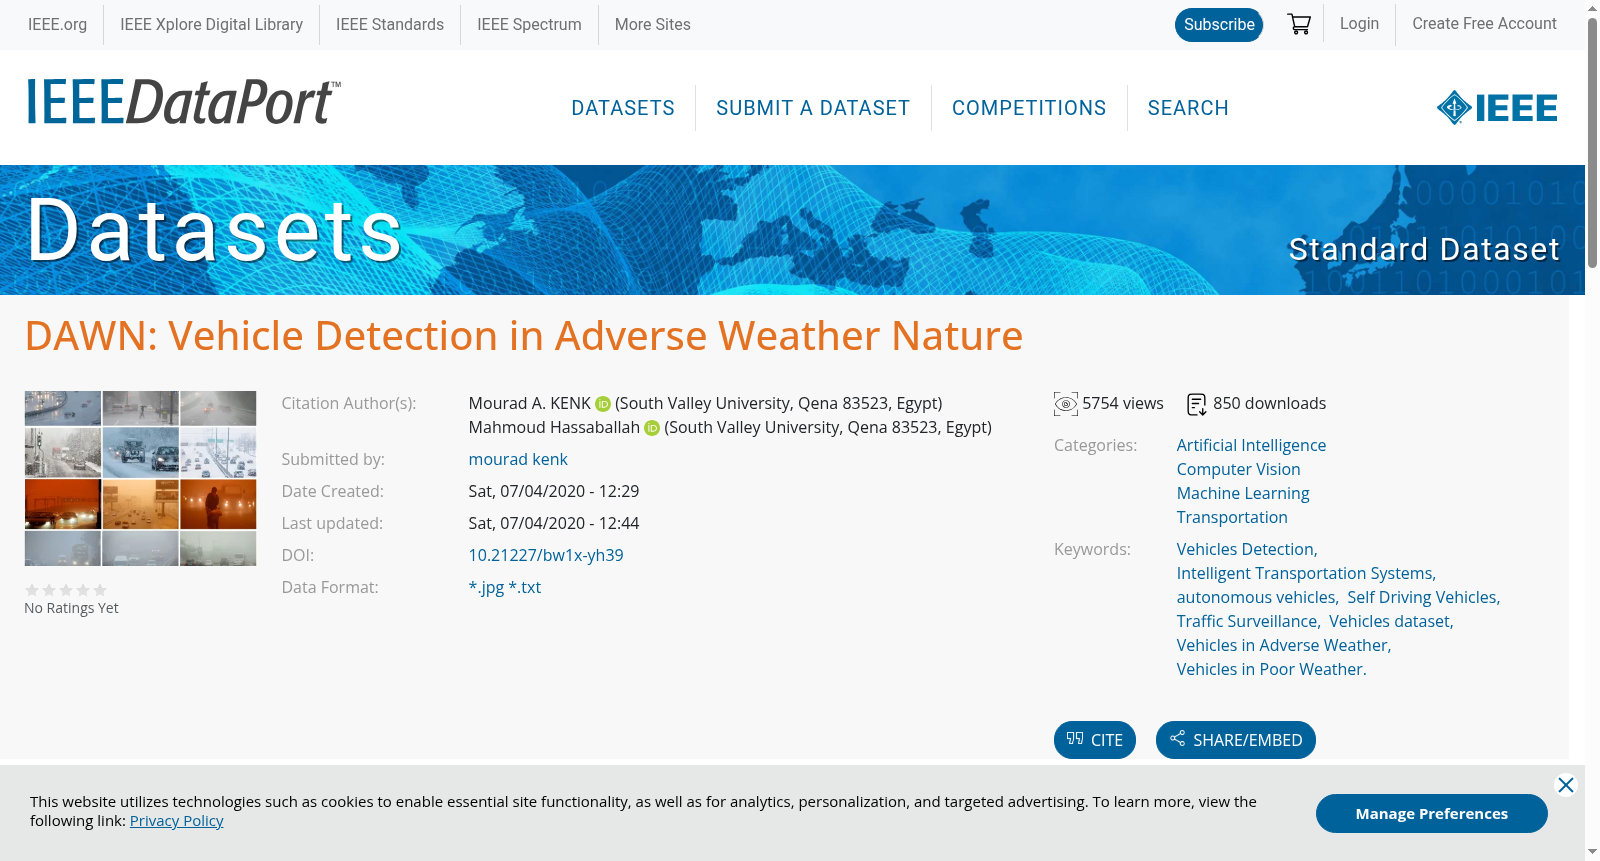Click Manage Preferences button
Image resolution: width=1600 pixels, height=861 pixels.
coord(1432,814)
